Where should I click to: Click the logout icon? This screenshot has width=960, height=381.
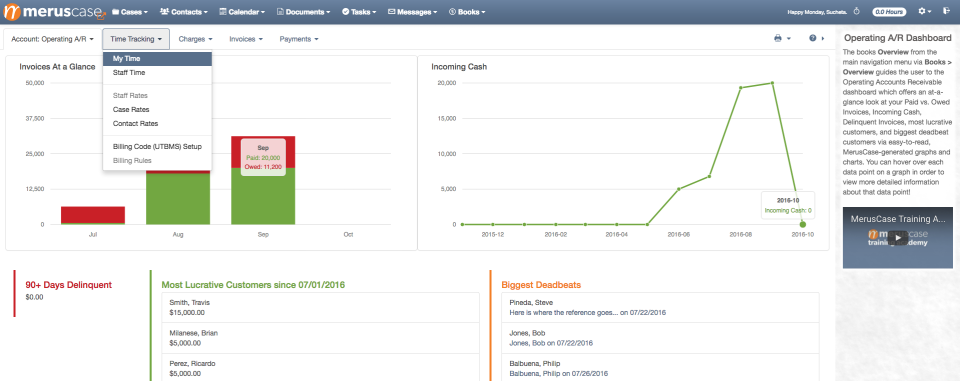(947, 12)
